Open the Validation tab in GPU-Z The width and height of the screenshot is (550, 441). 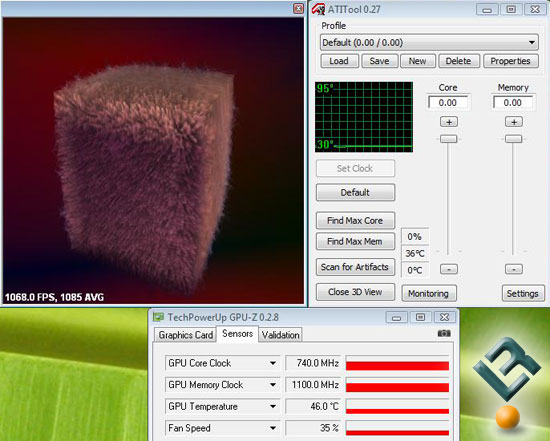click(281, 335)
